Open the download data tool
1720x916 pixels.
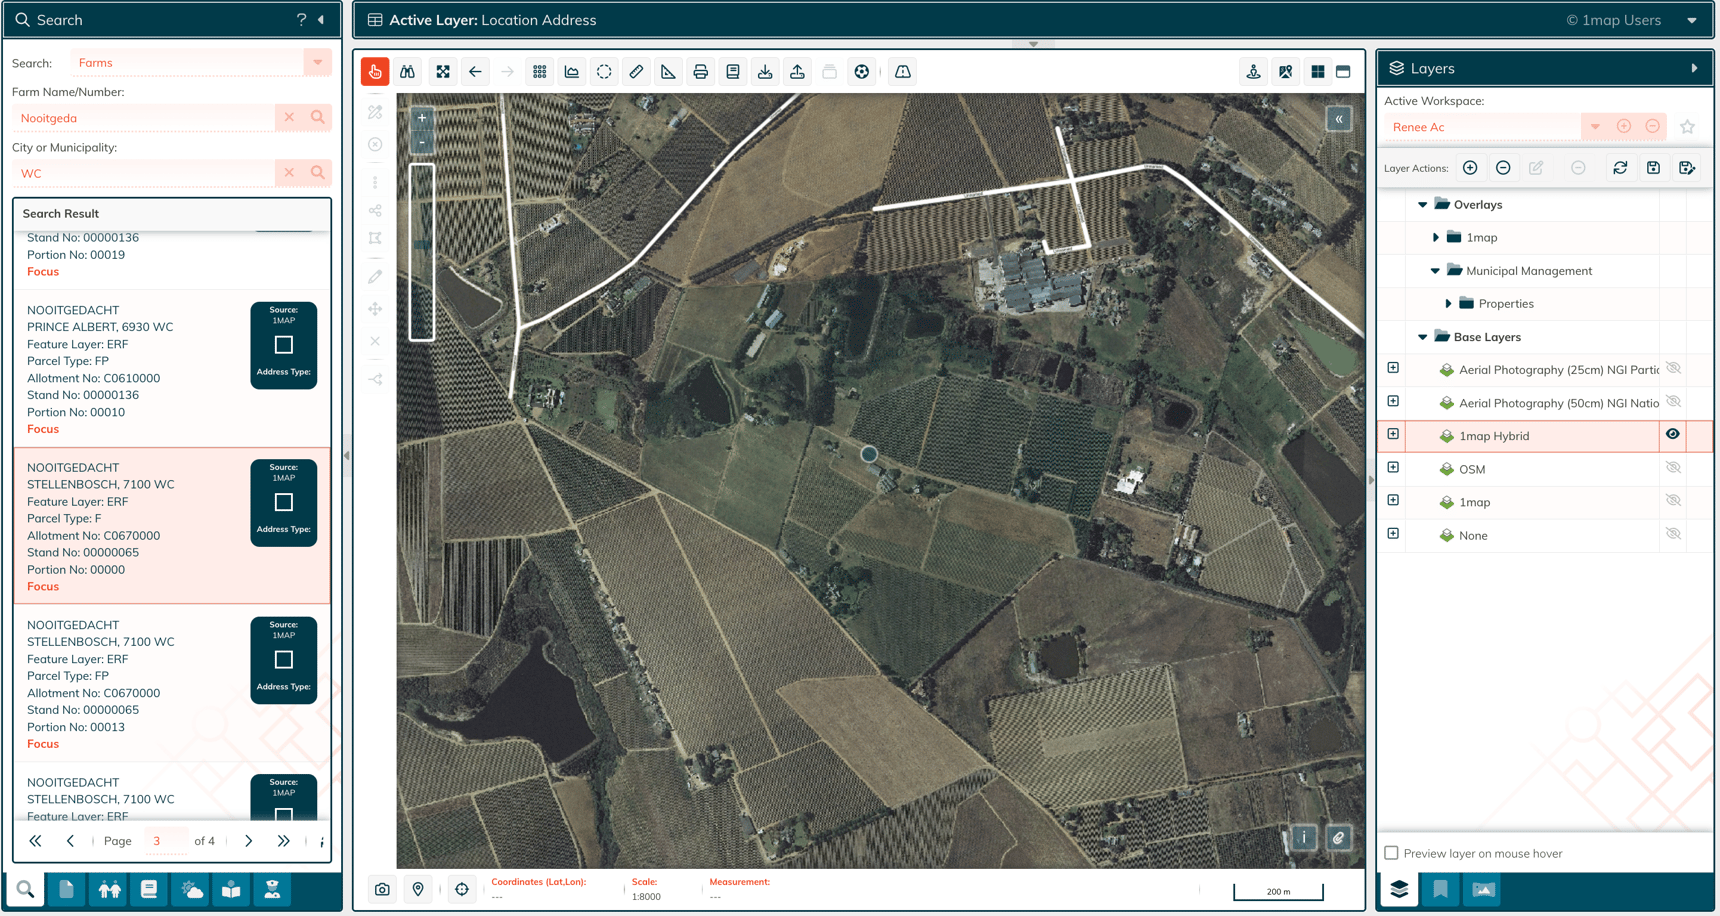click(765, 71)
